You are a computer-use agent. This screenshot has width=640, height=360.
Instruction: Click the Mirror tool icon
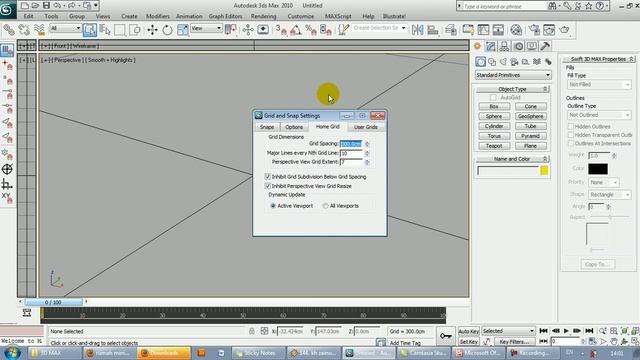click(417, 30)
